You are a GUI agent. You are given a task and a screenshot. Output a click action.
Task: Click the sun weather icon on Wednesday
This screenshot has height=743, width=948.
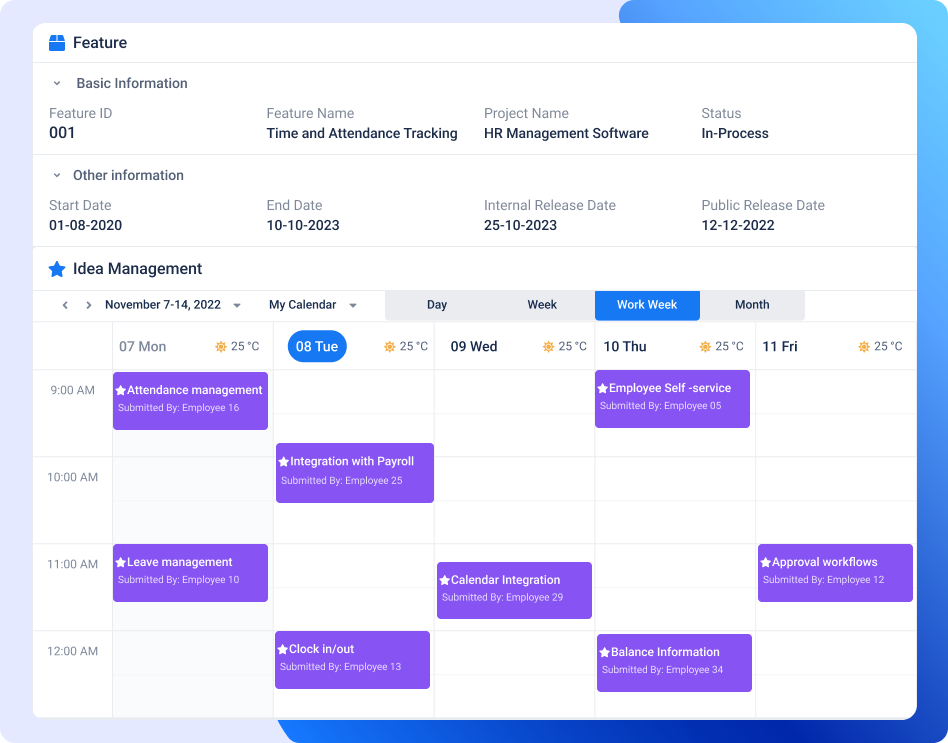(548, 346)
